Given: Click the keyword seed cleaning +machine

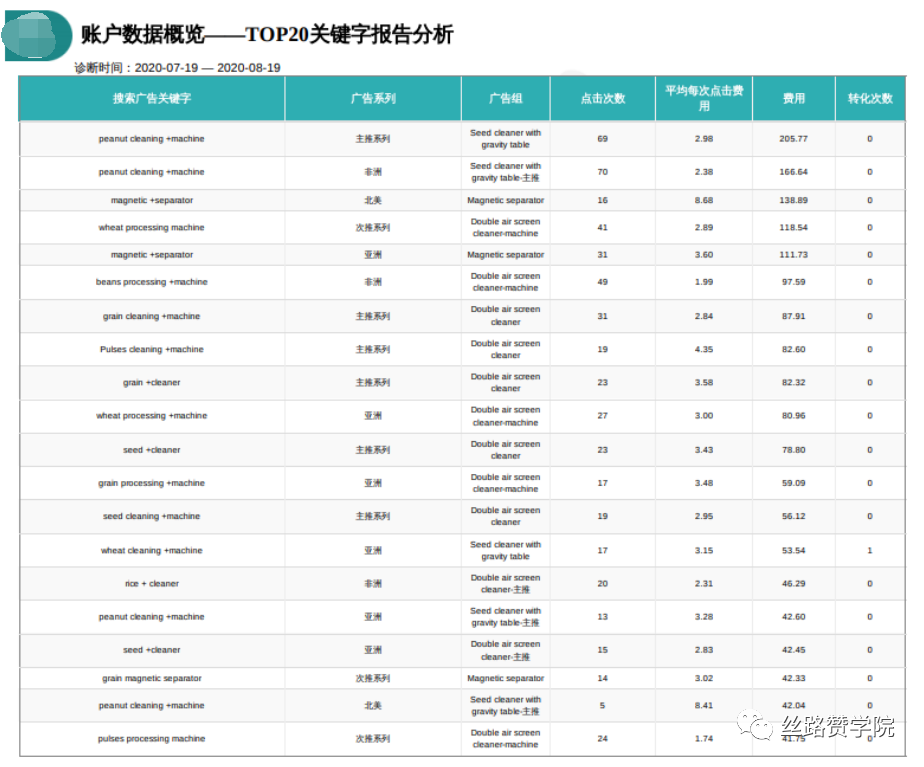Looking at the screenshot, I should (151, 516).
